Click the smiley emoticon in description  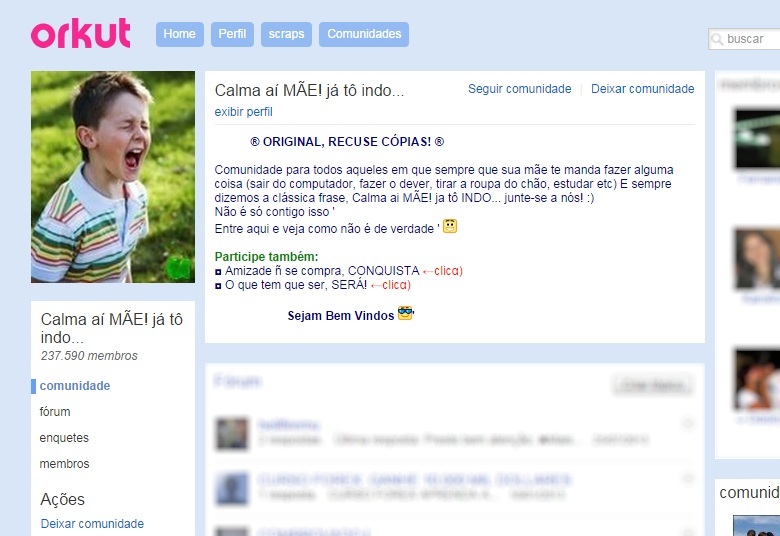pos(450,226)
